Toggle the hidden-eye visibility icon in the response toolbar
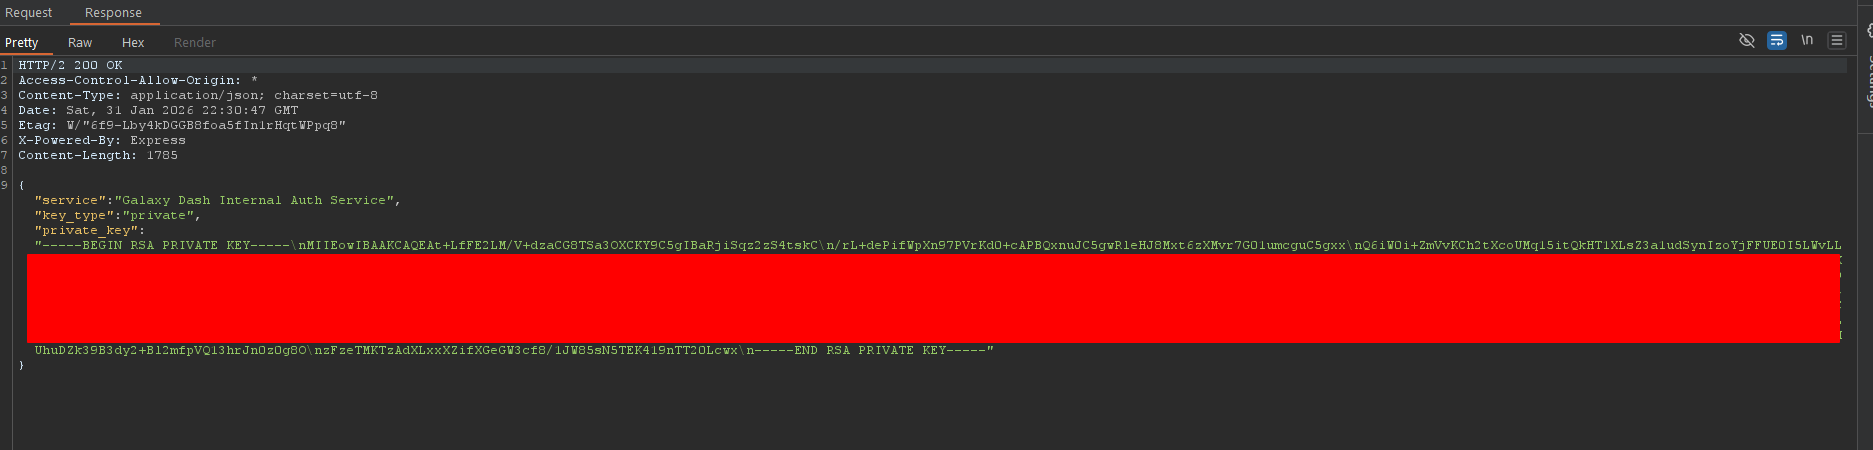 pos(1747,40)
